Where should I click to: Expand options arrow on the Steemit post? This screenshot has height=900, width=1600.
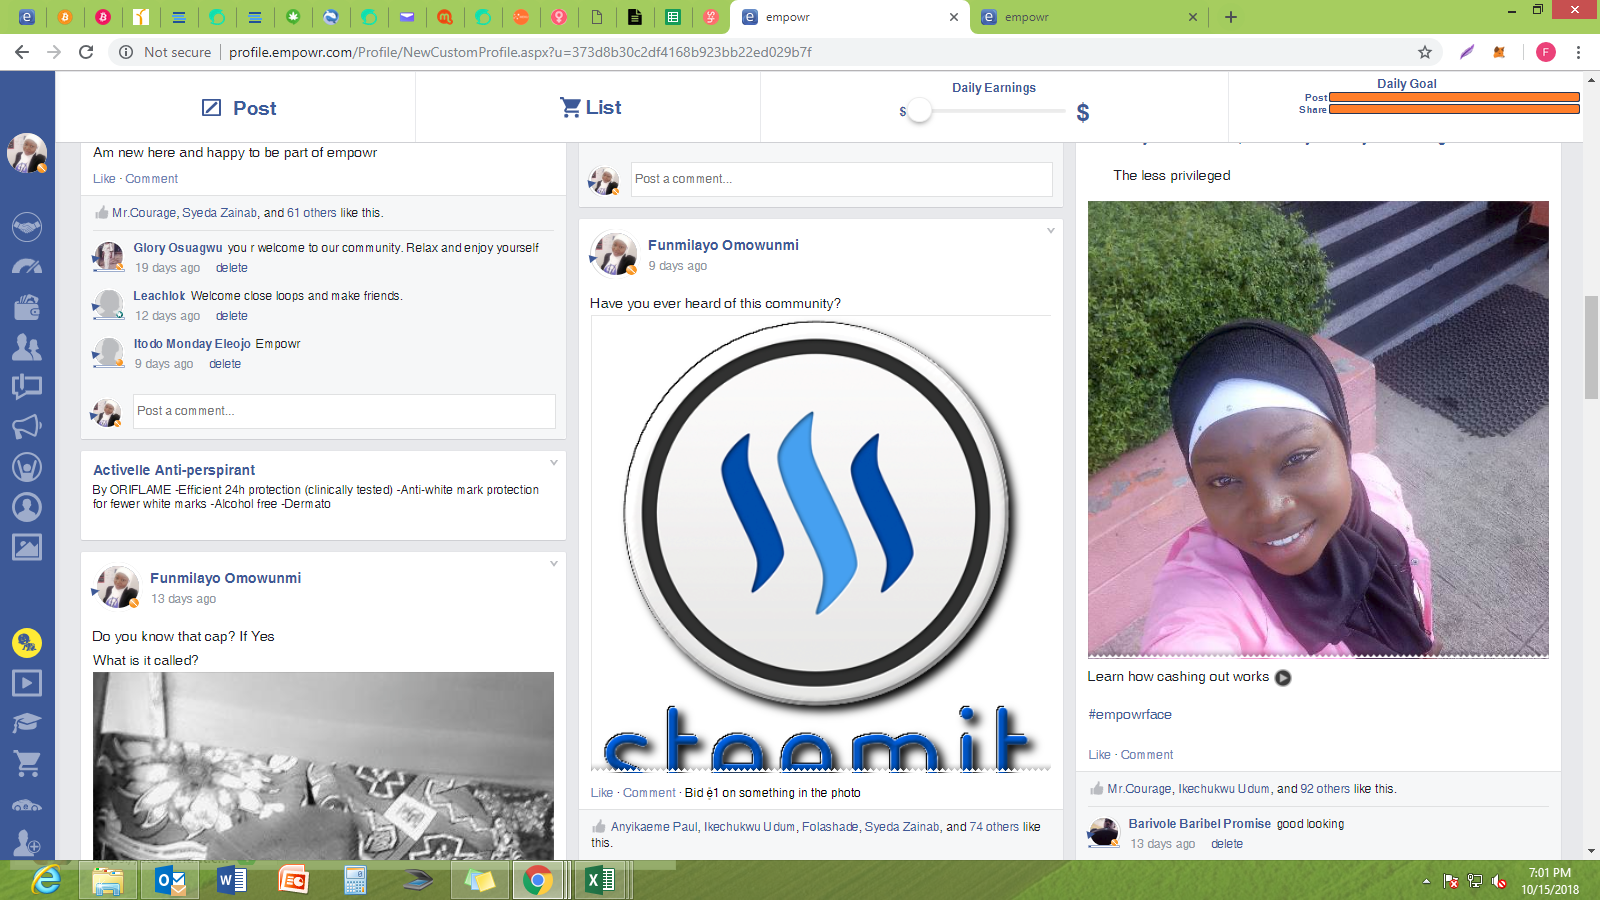coord(1051,231)
